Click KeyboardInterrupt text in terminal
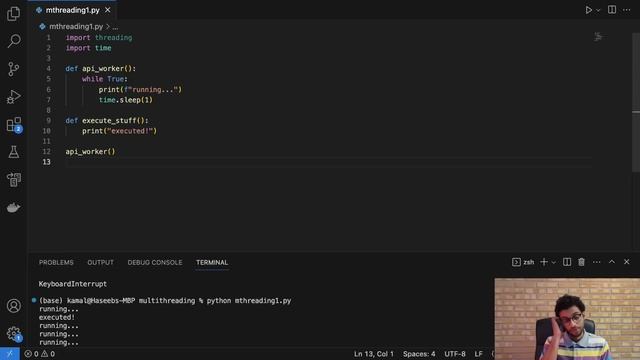Image resolution: width=640 pixels, height=360 pixels. click(73, 284)
